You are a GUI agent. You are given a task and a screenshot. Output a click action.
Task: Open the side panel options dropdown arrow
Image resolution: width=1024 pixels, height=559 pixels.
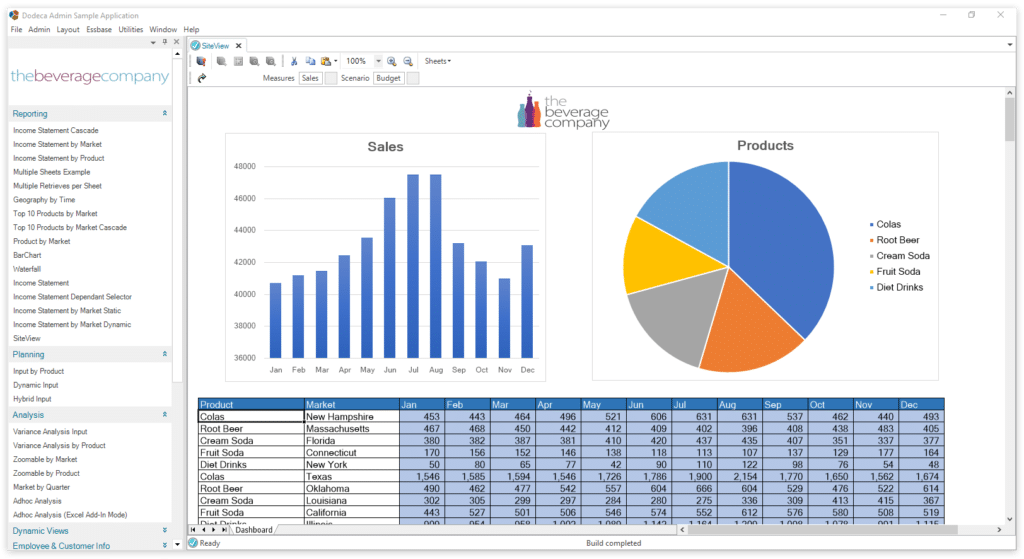pos(153,42)
